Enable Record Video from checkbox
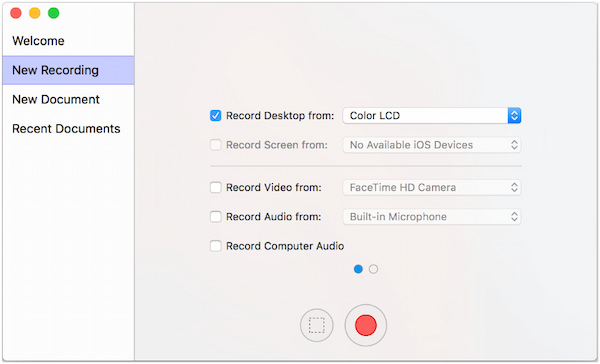600x364 pixels. [215, 187]
